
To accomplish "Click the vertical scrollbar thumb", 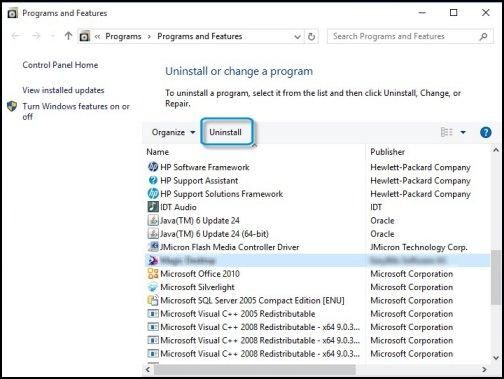I will coord(496,277).
